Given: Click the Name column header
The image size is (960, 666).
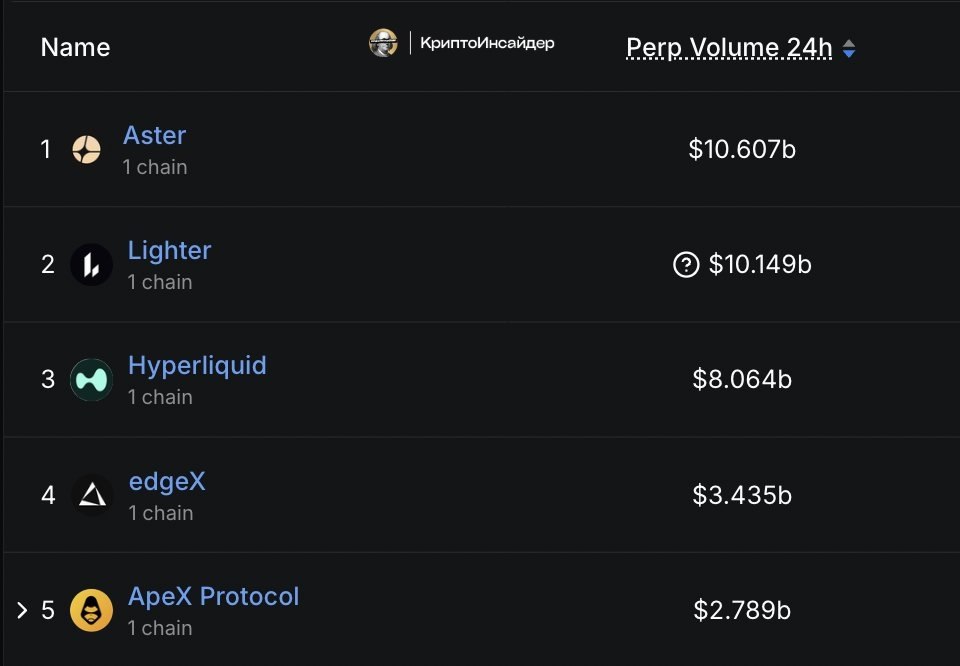Looking at the screenshot, I should click(75, 47).
